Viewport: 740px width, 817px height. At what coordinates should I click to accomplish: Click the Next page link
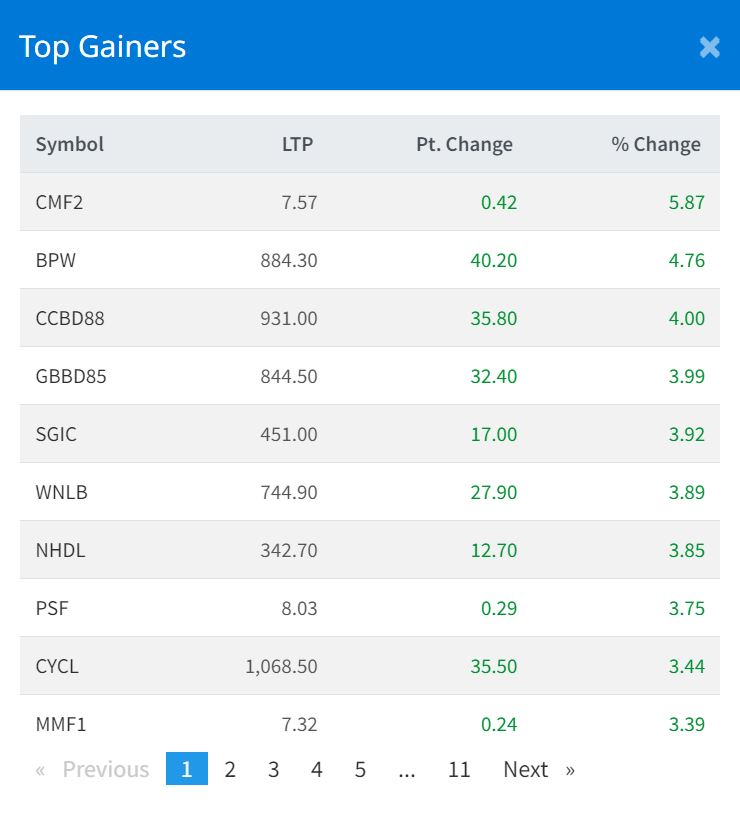click(538, 769)
